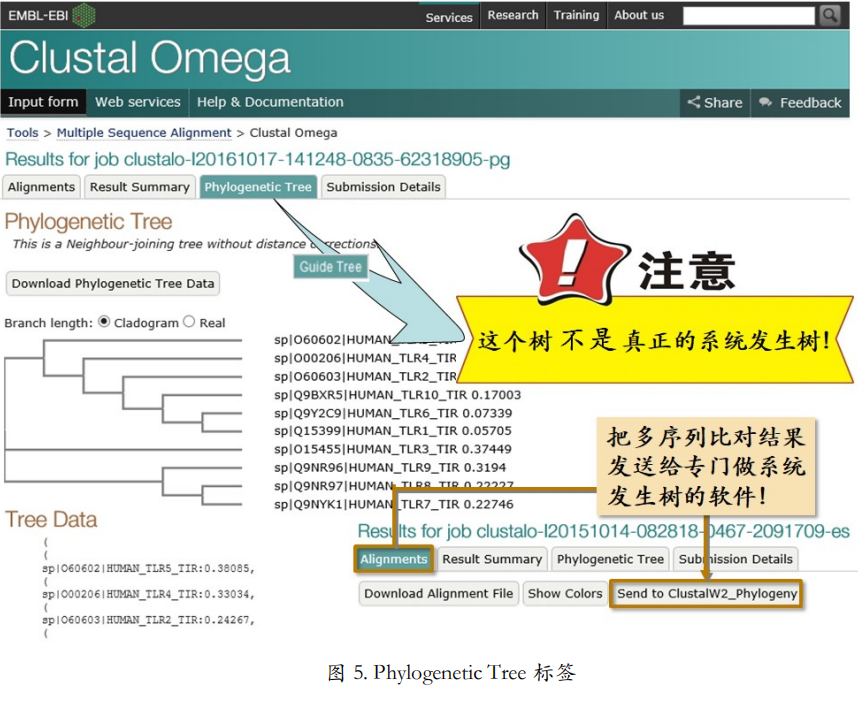858x702 pixels.
Task: Click tree label sp|O00206|HUMAN_TLR4_TIR
Action: (365, 358)
